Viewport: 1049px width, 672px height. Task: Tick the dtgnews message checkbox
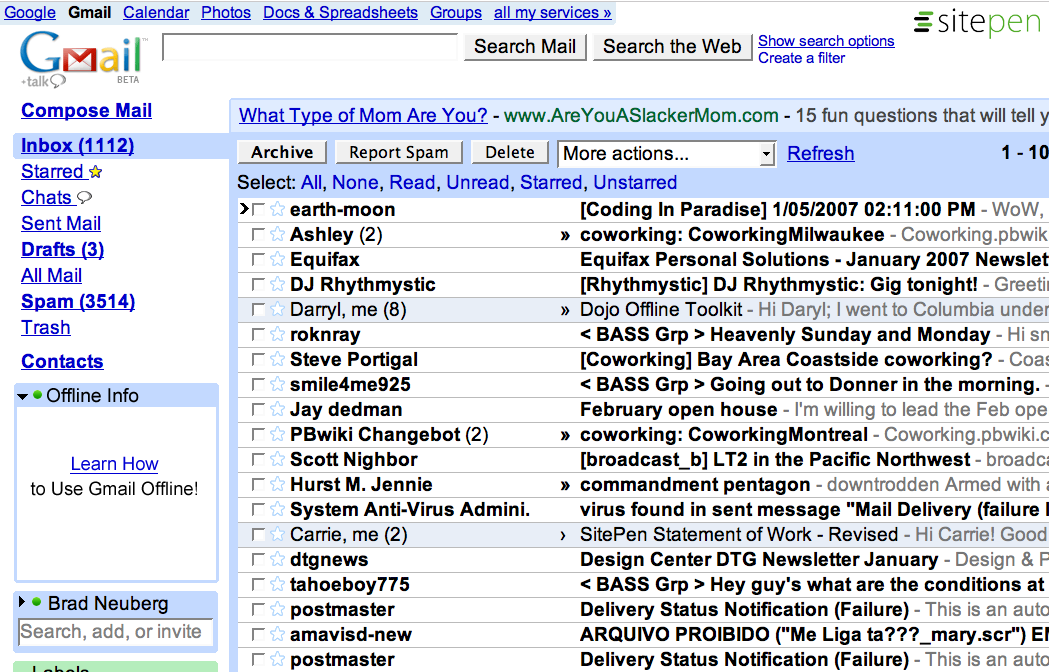click(258, 559)
